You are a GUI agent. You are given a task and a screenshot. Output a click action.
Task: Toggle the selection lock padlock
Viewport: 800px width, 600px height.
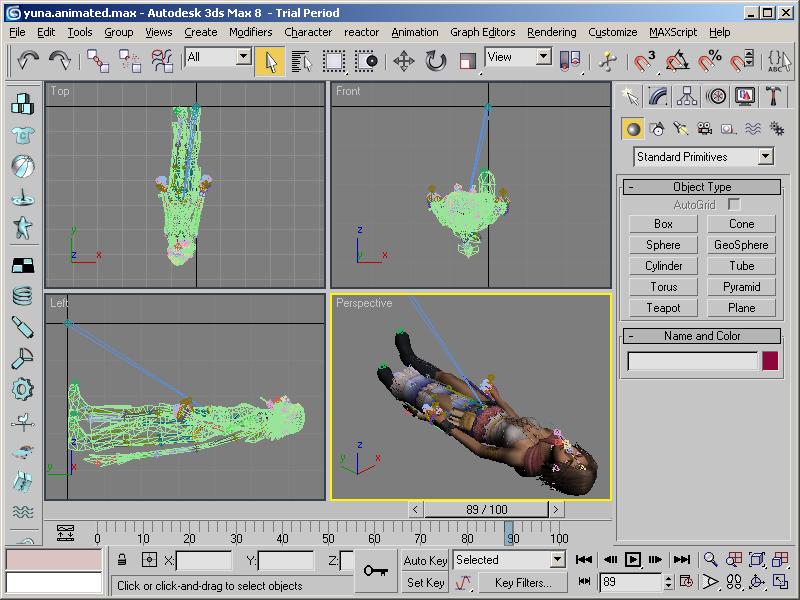(122, 560)
